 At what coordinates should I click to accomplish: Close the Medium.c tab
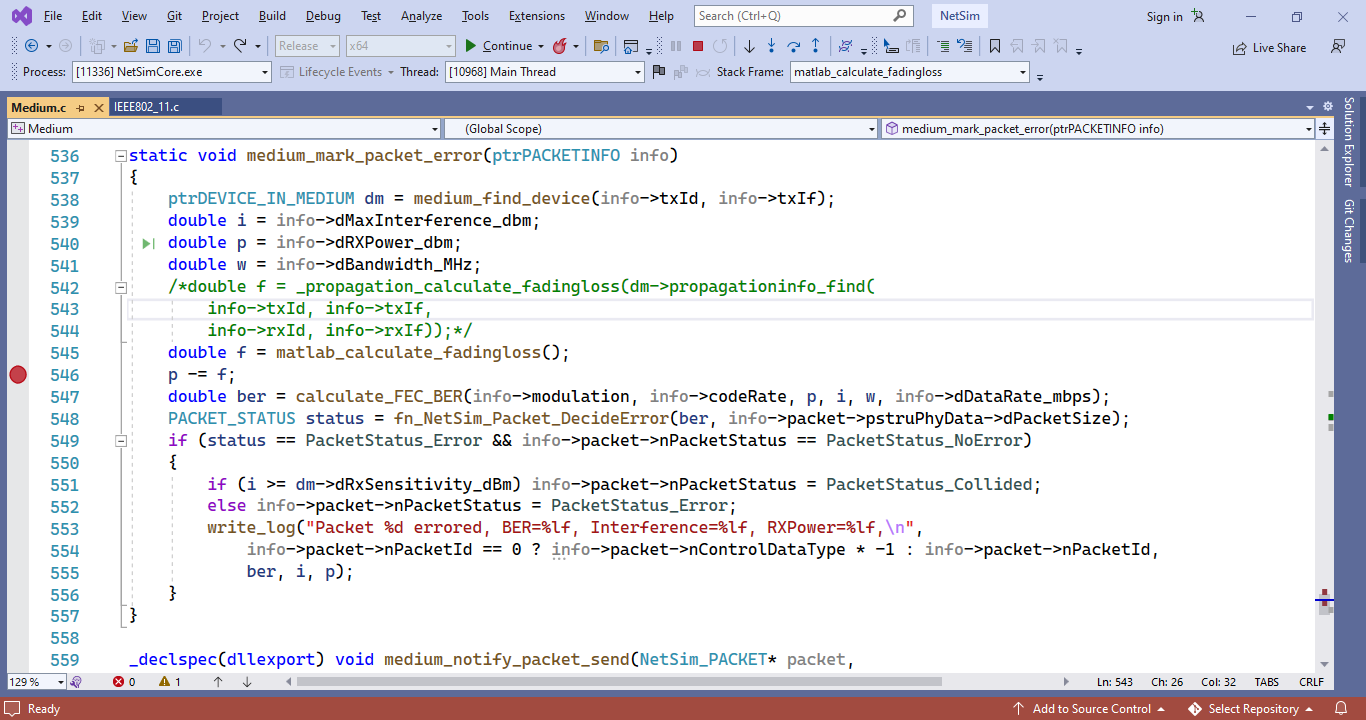pyautogui.click(x=99, y=107)
